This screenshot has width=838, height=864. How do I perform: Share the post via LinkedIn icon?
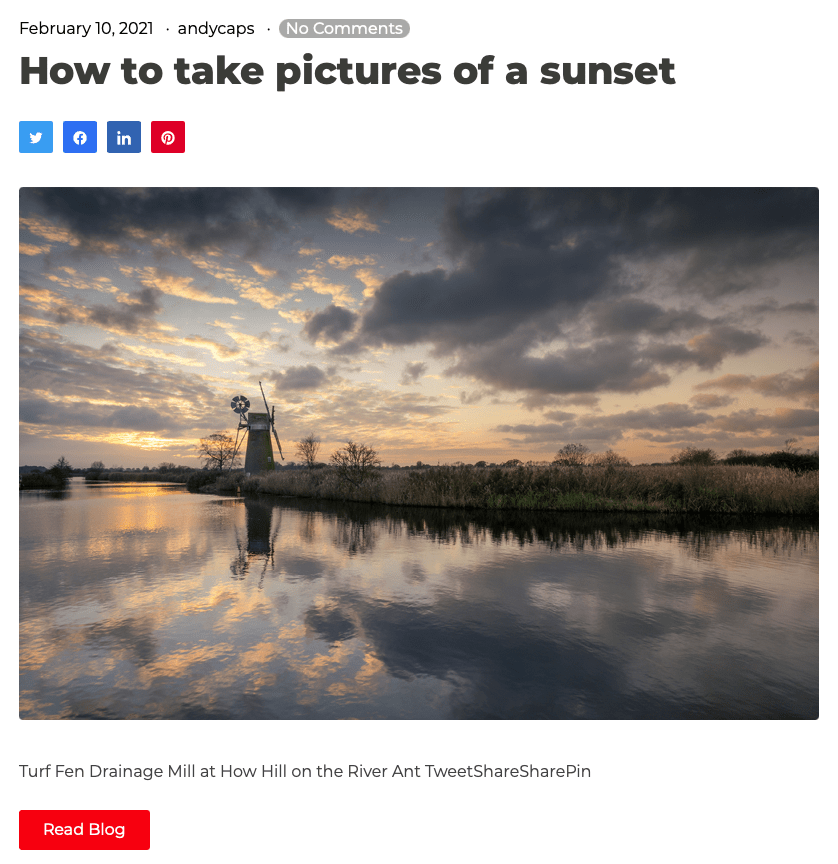(x=124, y=137)
